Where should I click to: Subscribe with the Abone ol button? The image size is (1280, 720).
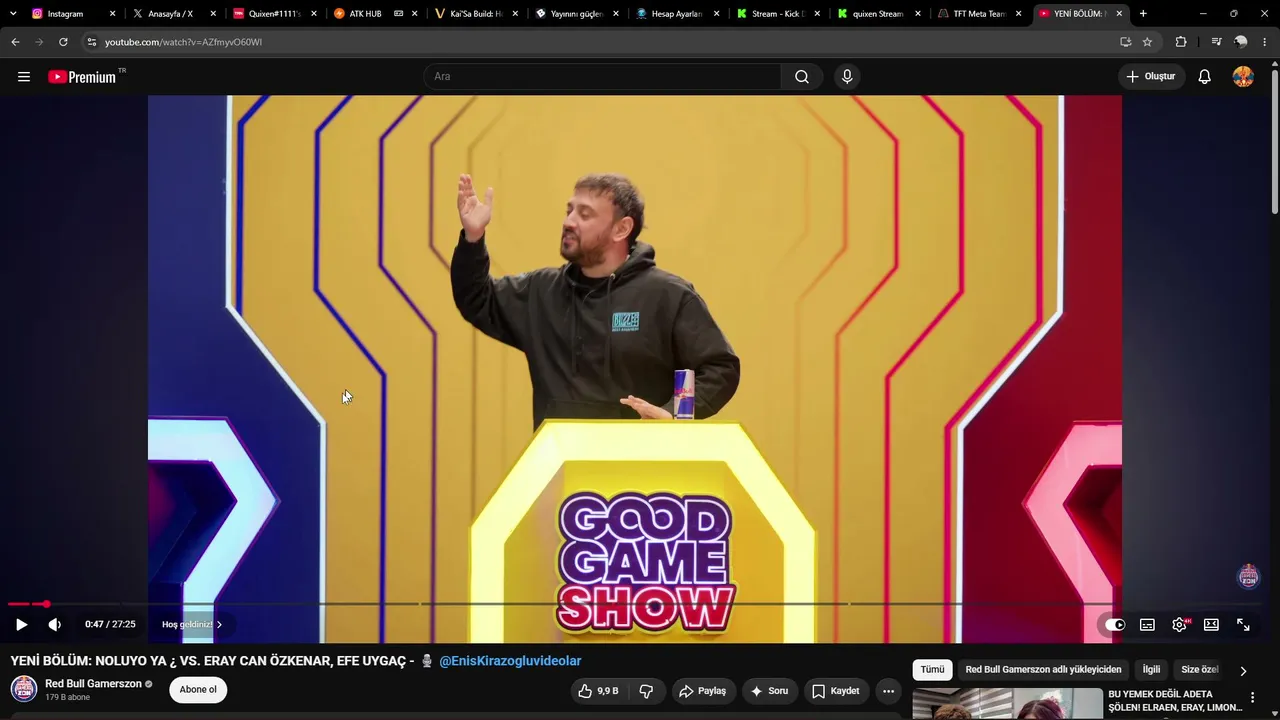pyautogui.click(x=198, y=690)
